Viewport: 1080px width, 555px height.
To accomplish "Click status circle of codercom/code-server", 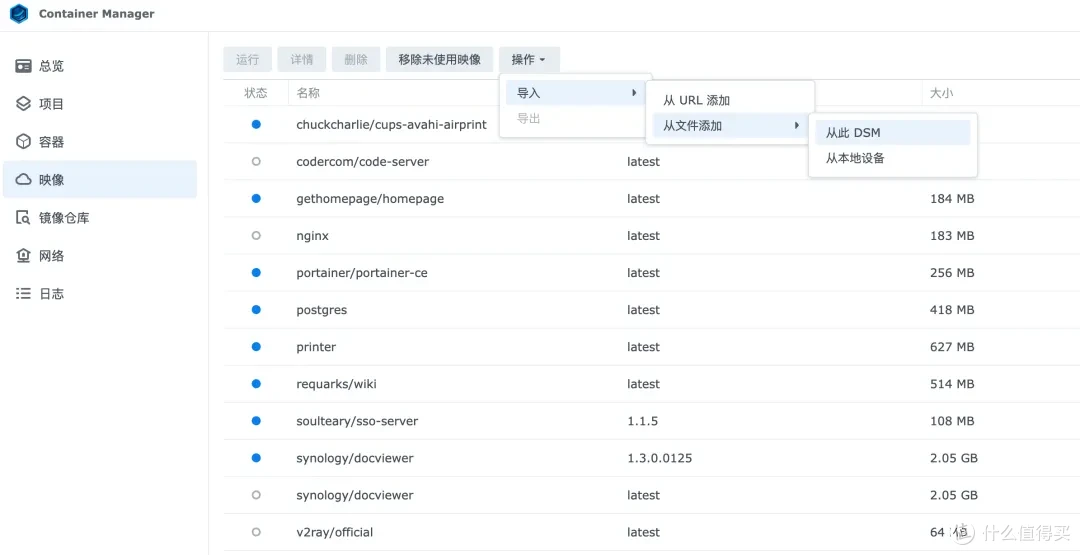I will 256,161.
